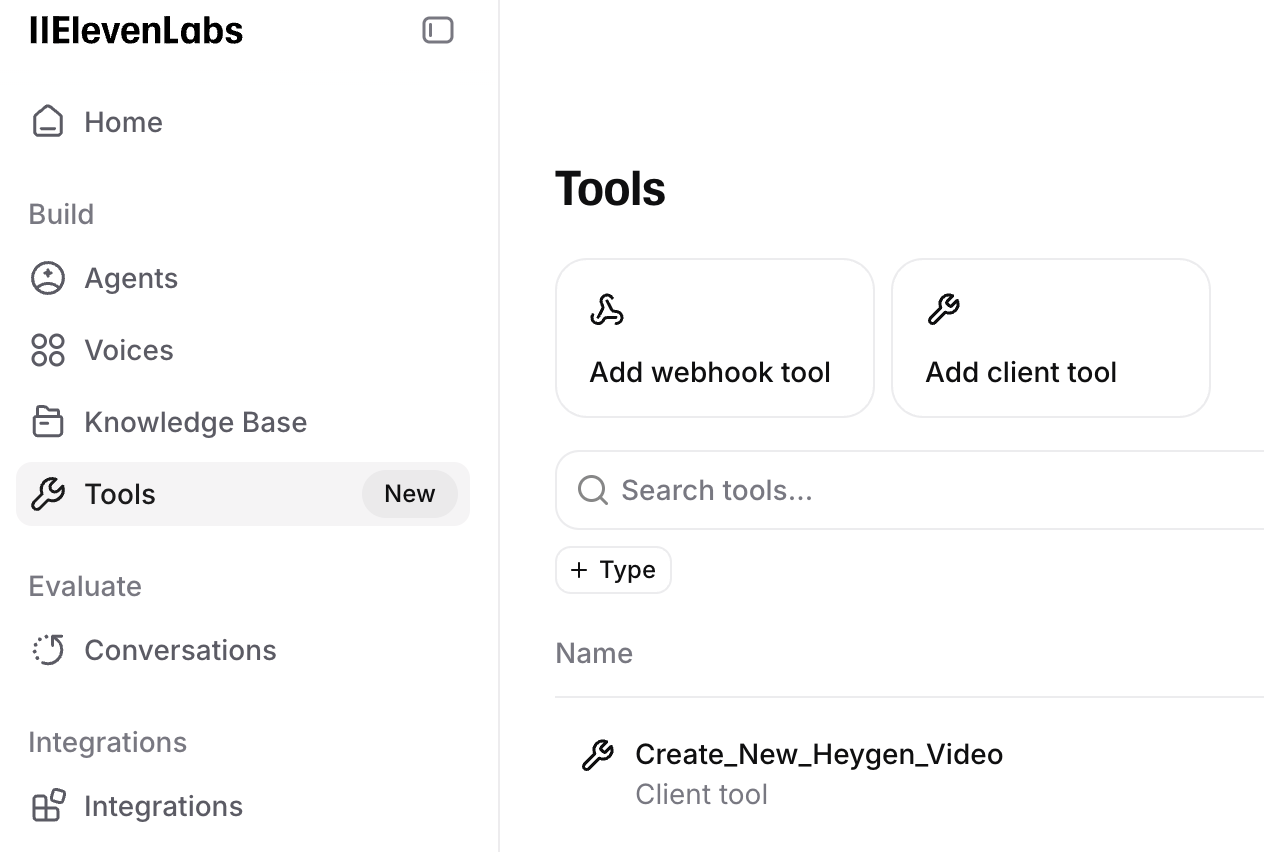Click the magnifier icon in the search bar
This screenshot has width=1264, height=852.
pyautogui.click(x=592, y=489)
